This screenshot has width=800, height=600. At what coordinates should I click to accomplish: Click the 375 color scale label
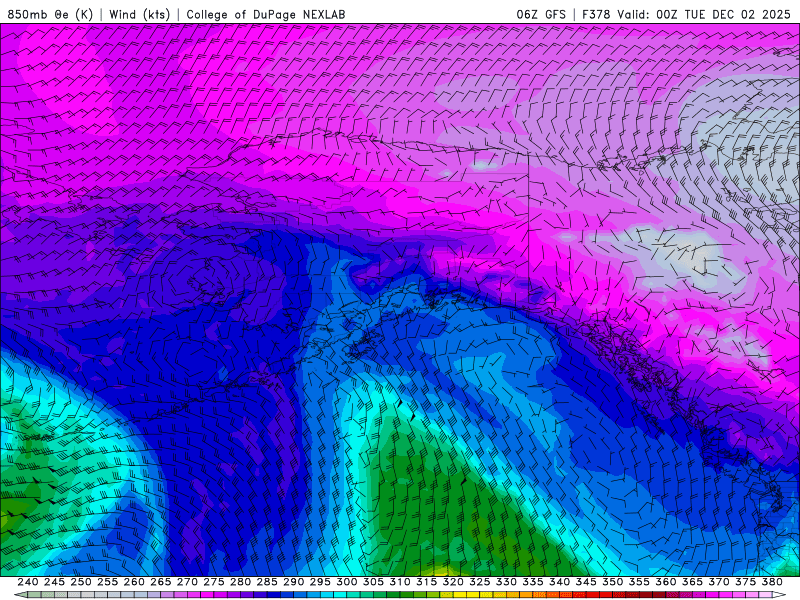[745, 582]
